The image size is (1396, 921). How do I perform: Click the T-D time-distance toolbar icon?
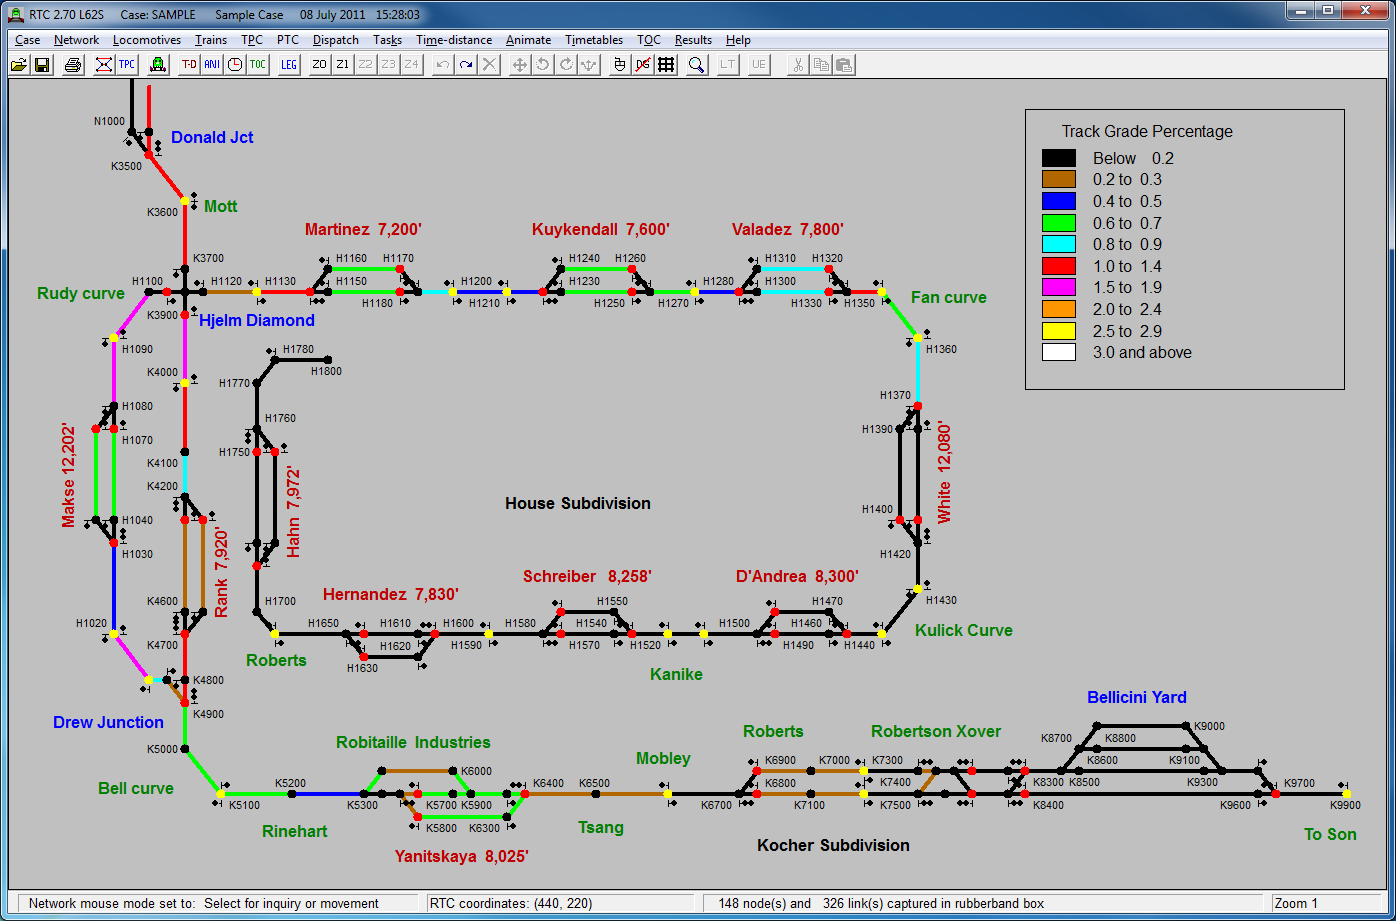coord(189,65)
